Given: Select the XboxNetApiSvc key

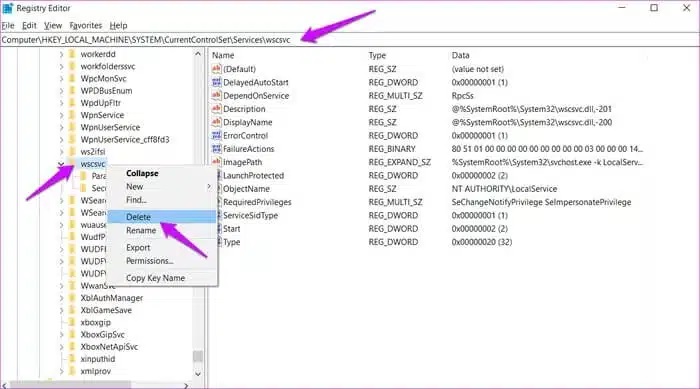Looking at the screenshot, I should coord(109,347).
